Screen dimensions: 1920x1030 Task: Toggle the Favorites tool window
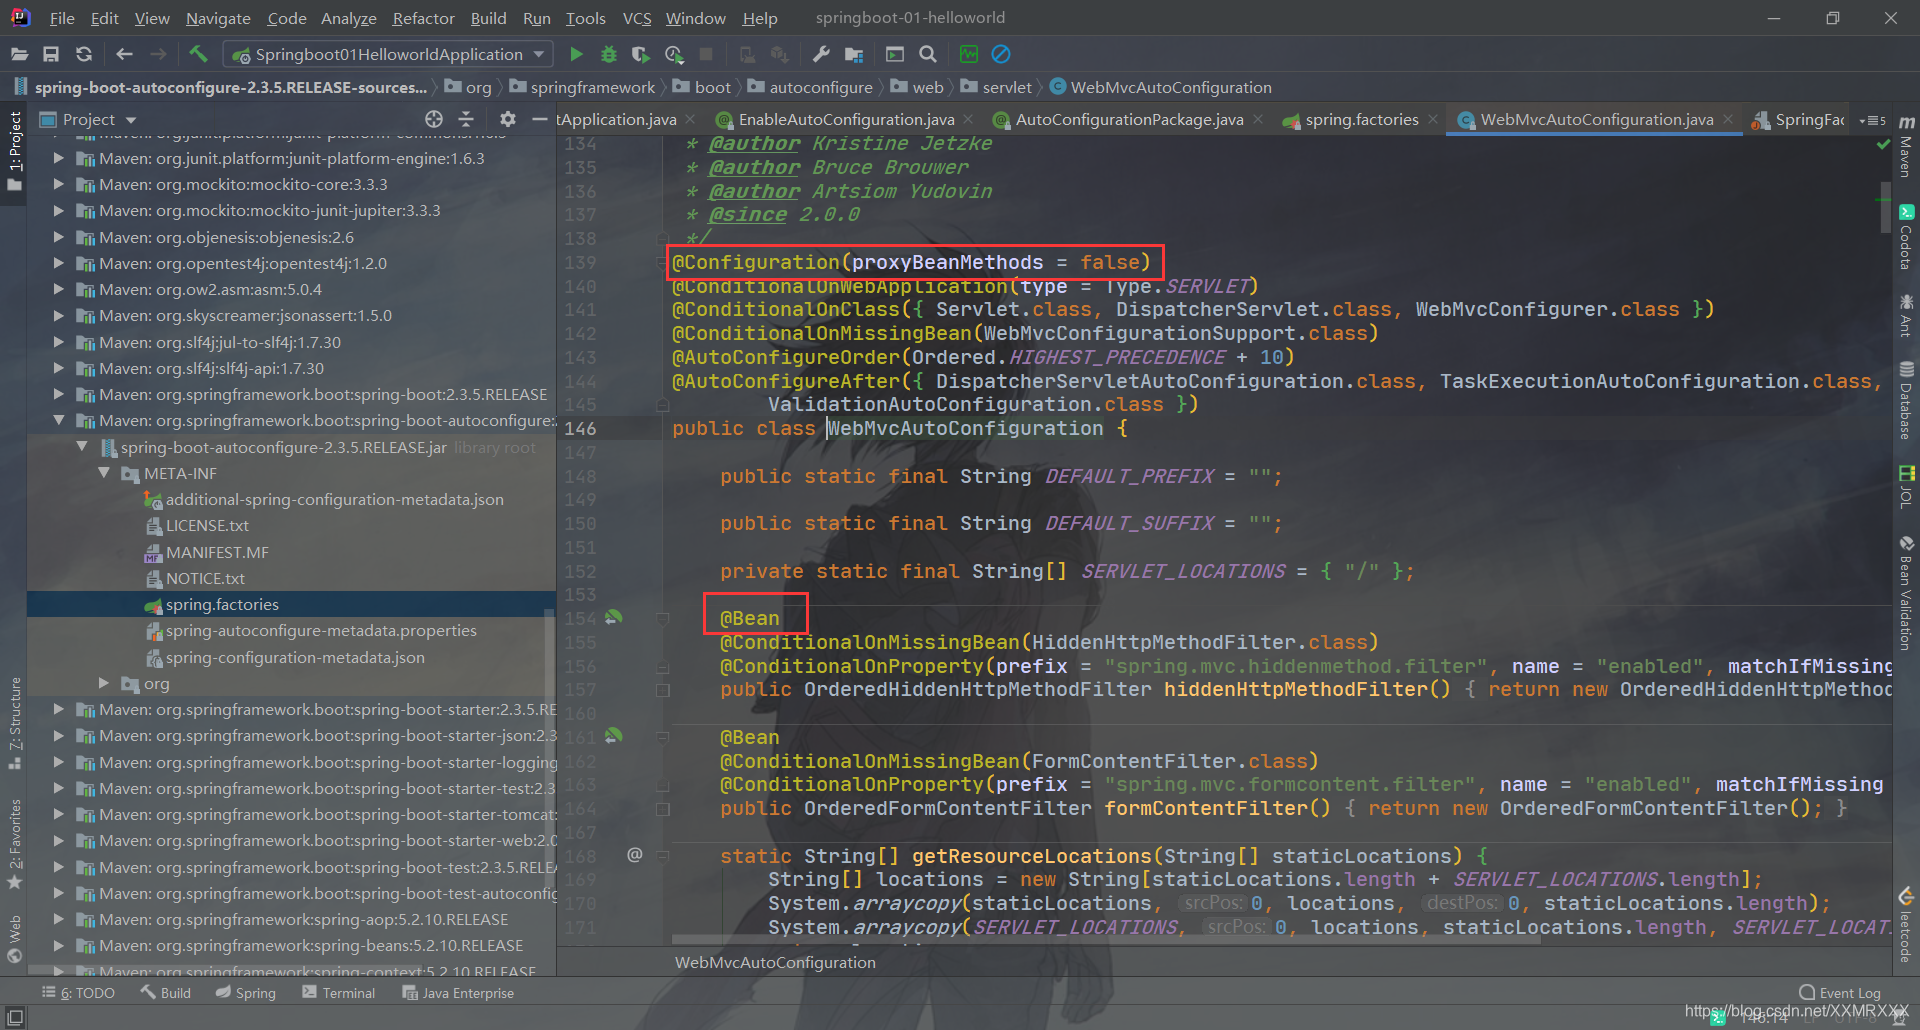tap(14, 844)
